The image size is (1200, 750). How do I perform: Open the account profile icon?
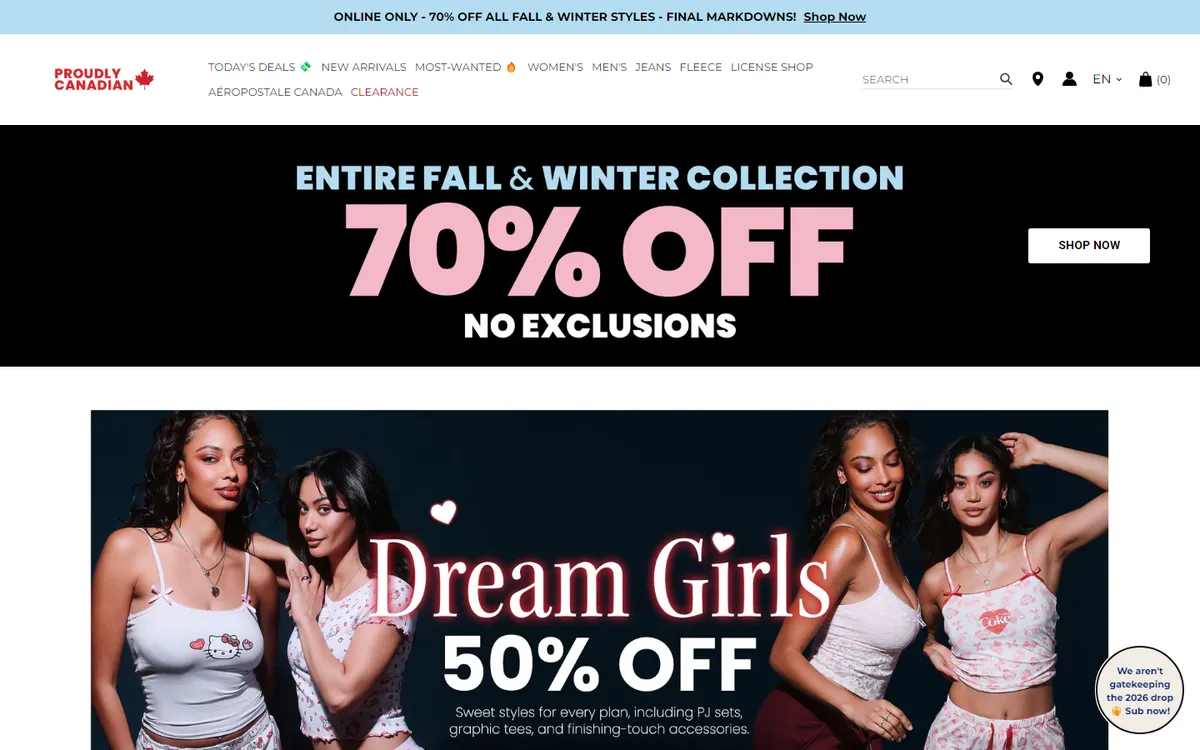[1069, 79]
